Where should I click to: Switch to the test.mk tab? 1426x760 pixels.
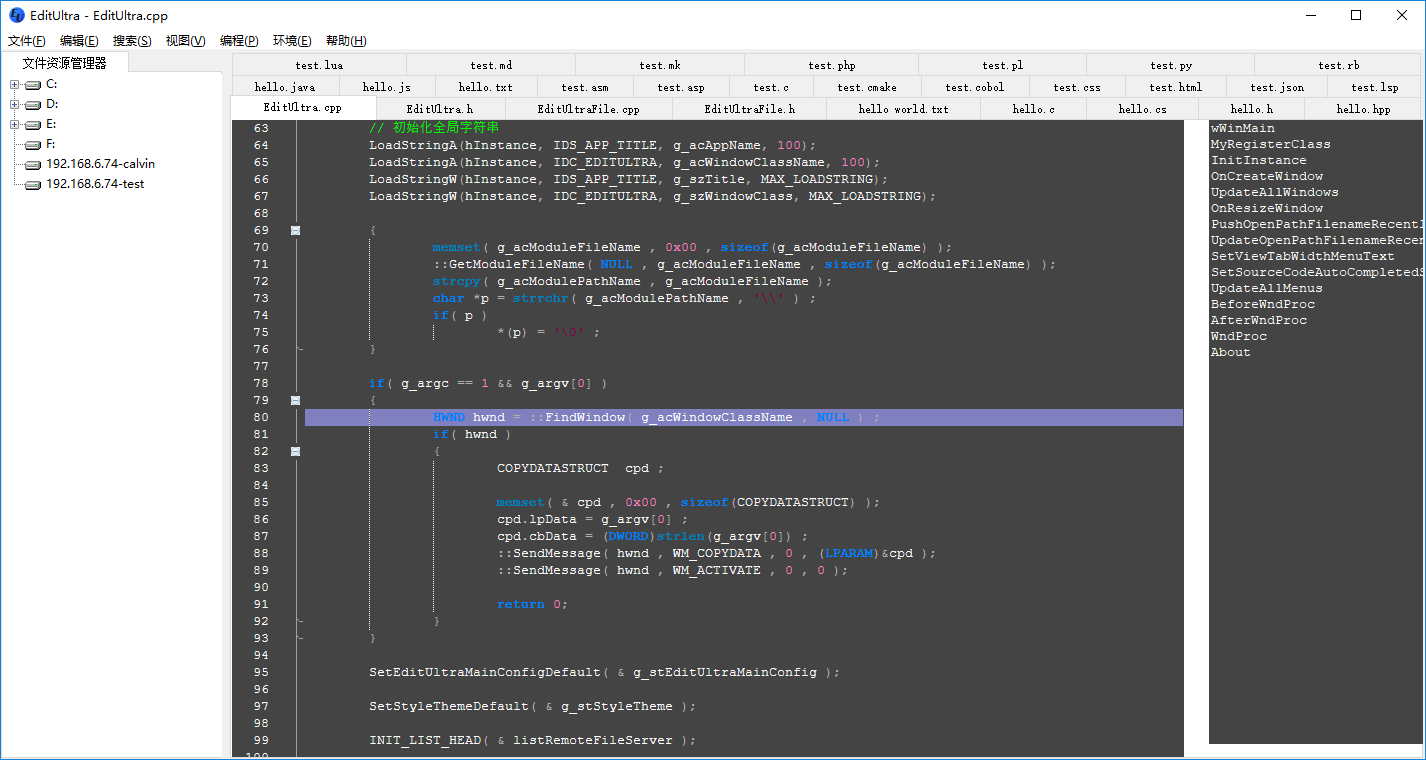pyautogui.click(x=660, y=65)
